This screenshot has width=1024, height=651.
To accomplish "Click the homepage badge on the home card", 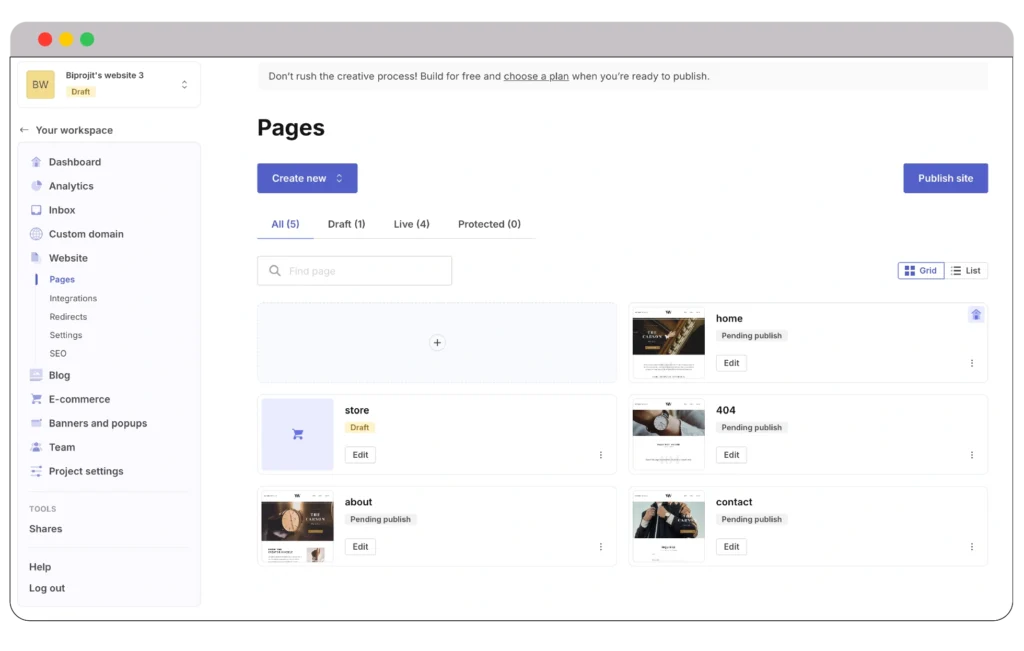I will pyautogui.click(x=975, y=314).
